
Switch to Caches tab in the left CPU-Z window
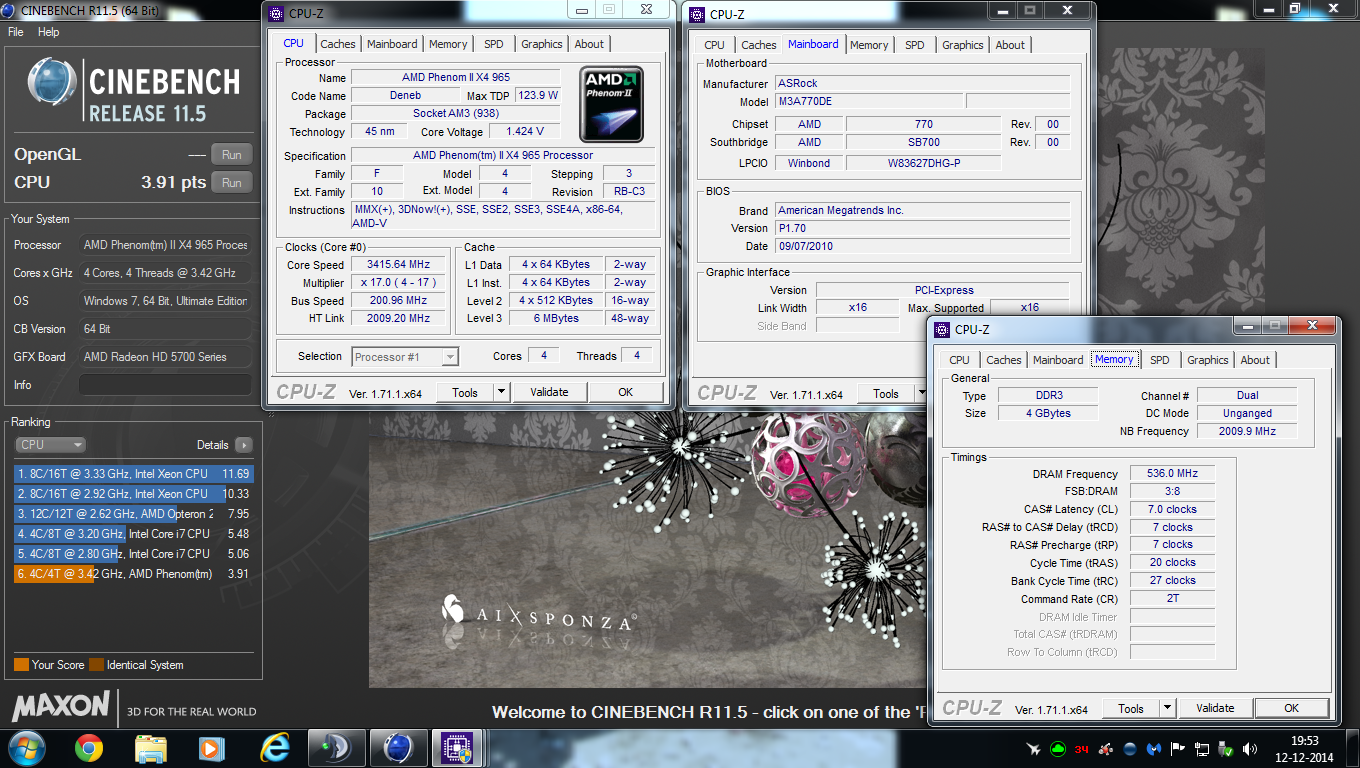pos(338,44)
